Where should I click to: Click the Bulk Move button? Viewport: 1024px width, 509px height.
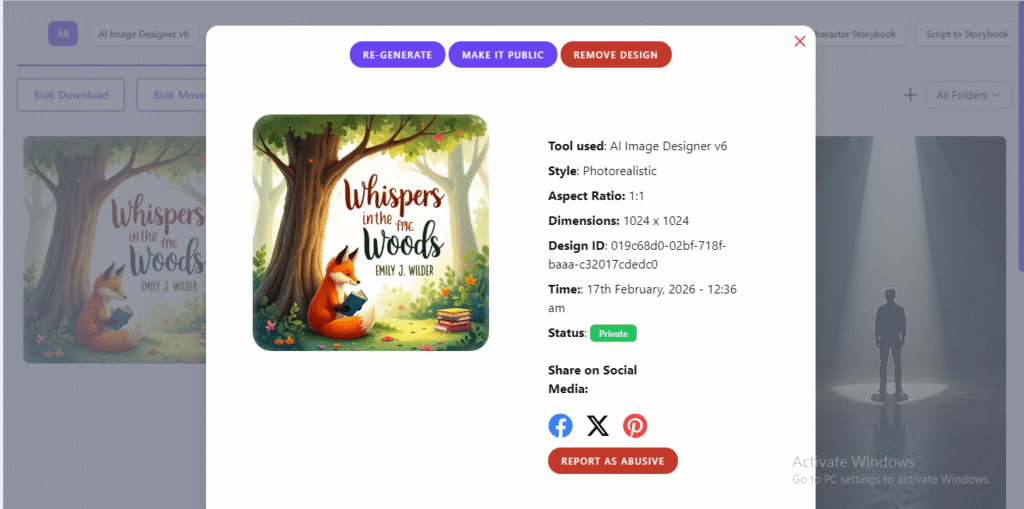tap(172, 95)
